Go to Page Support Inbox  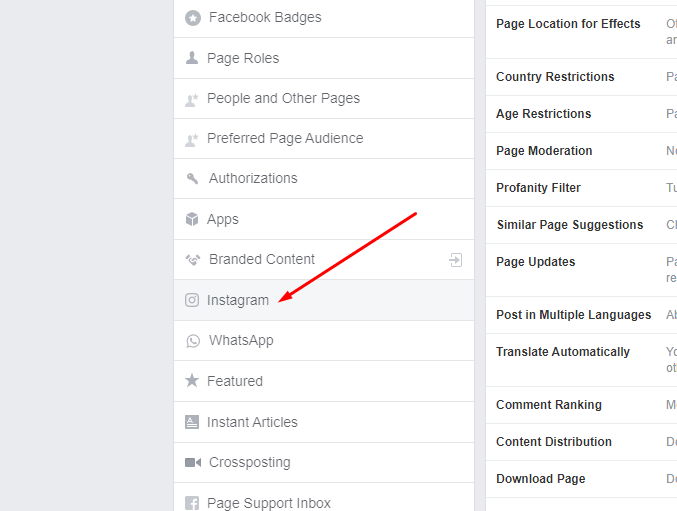(324, 500)
